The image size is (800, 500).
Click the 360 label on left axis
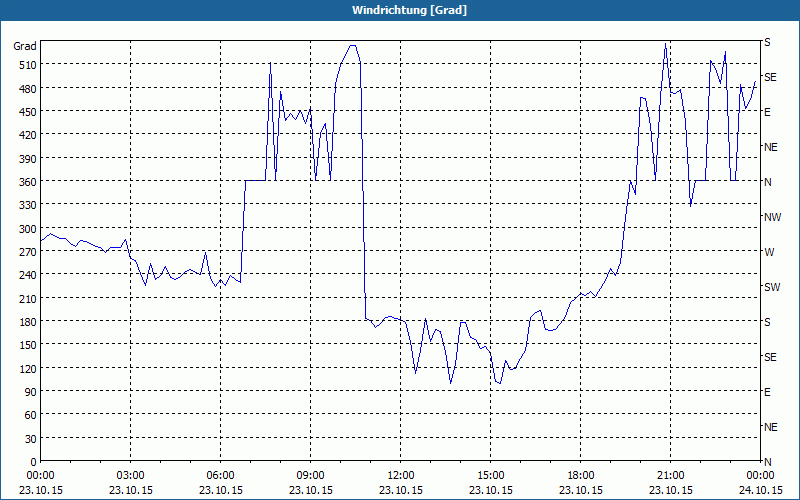28,182
